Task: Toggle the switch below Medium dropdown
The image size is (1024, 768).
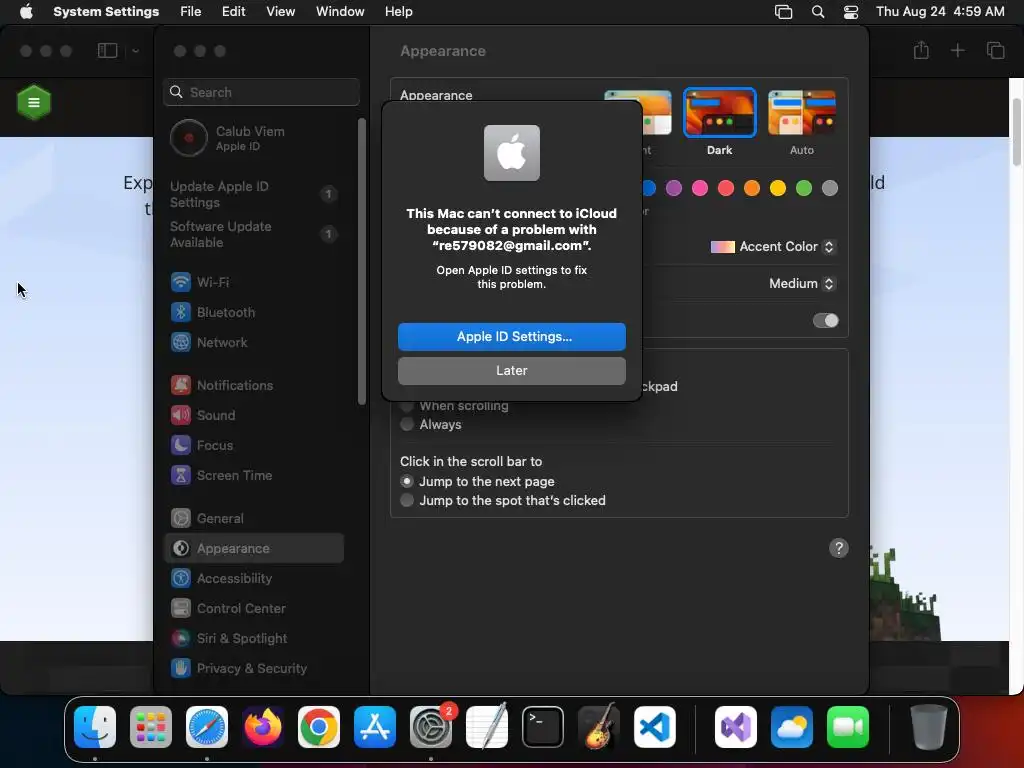Action: 825,321
